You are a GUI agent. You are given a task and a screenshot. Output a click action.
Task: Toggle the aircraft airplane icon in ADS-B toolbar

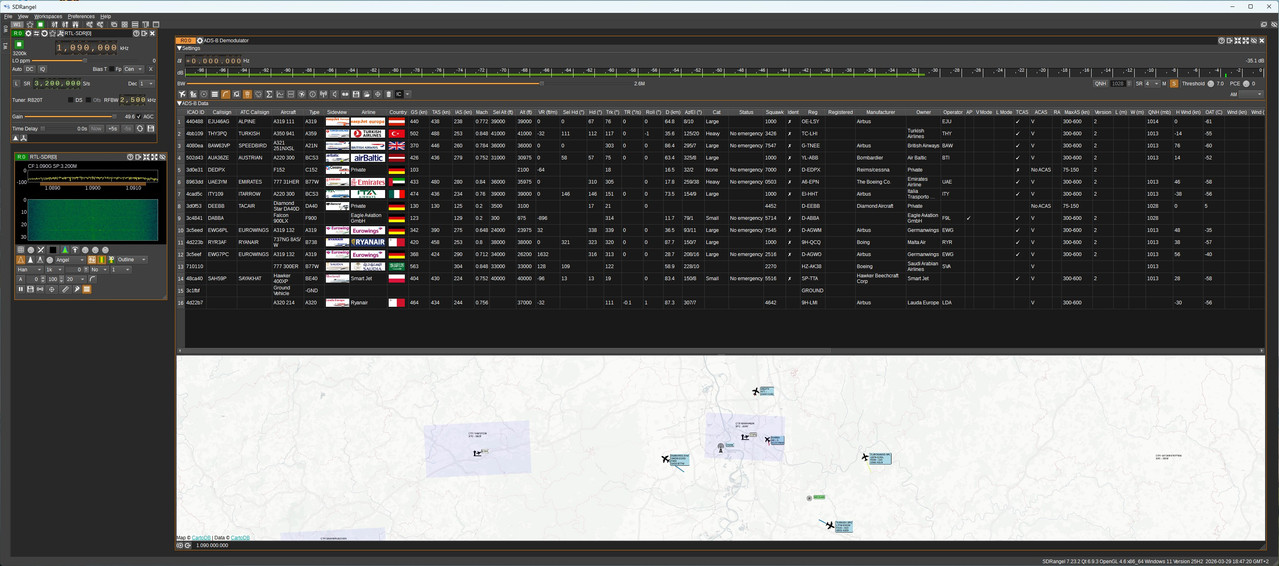182,94
